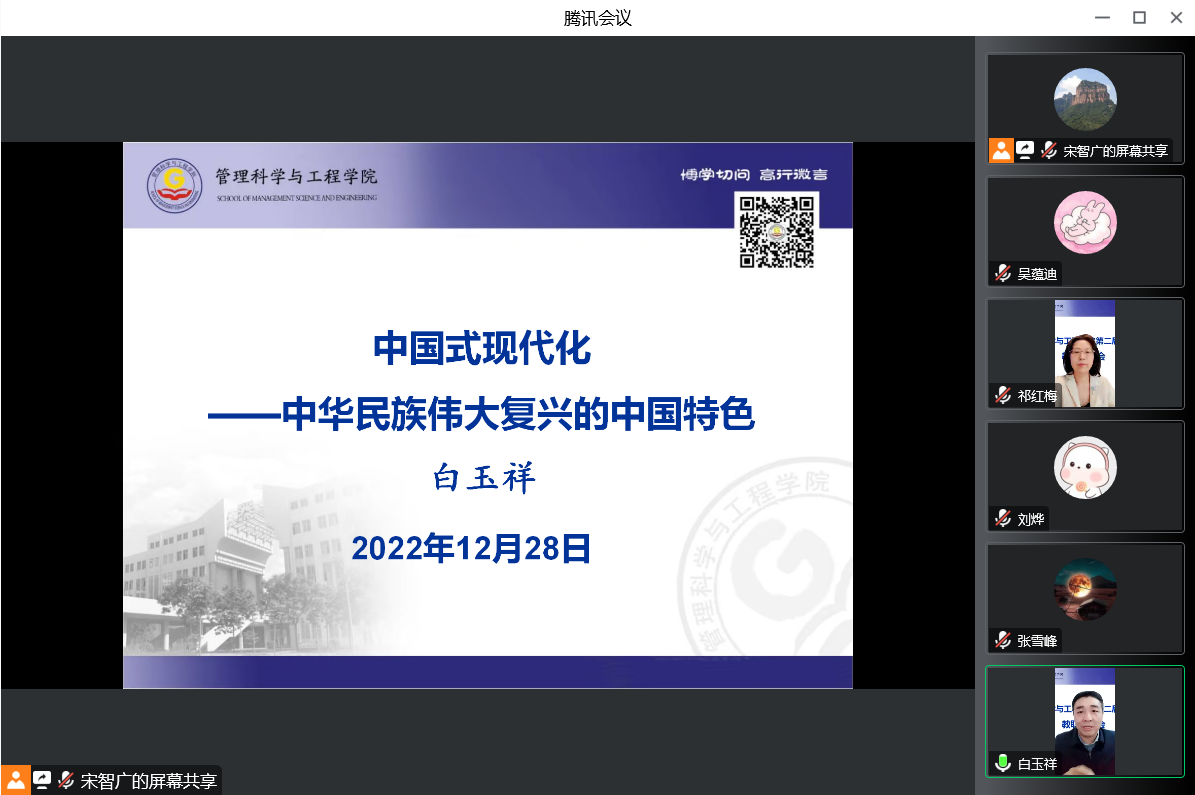Viewport: 1195px width, 795px height.
Task: Click 白玉祥's green active microphone icon
Action: pyautogui.click(x=1003, y=763)
